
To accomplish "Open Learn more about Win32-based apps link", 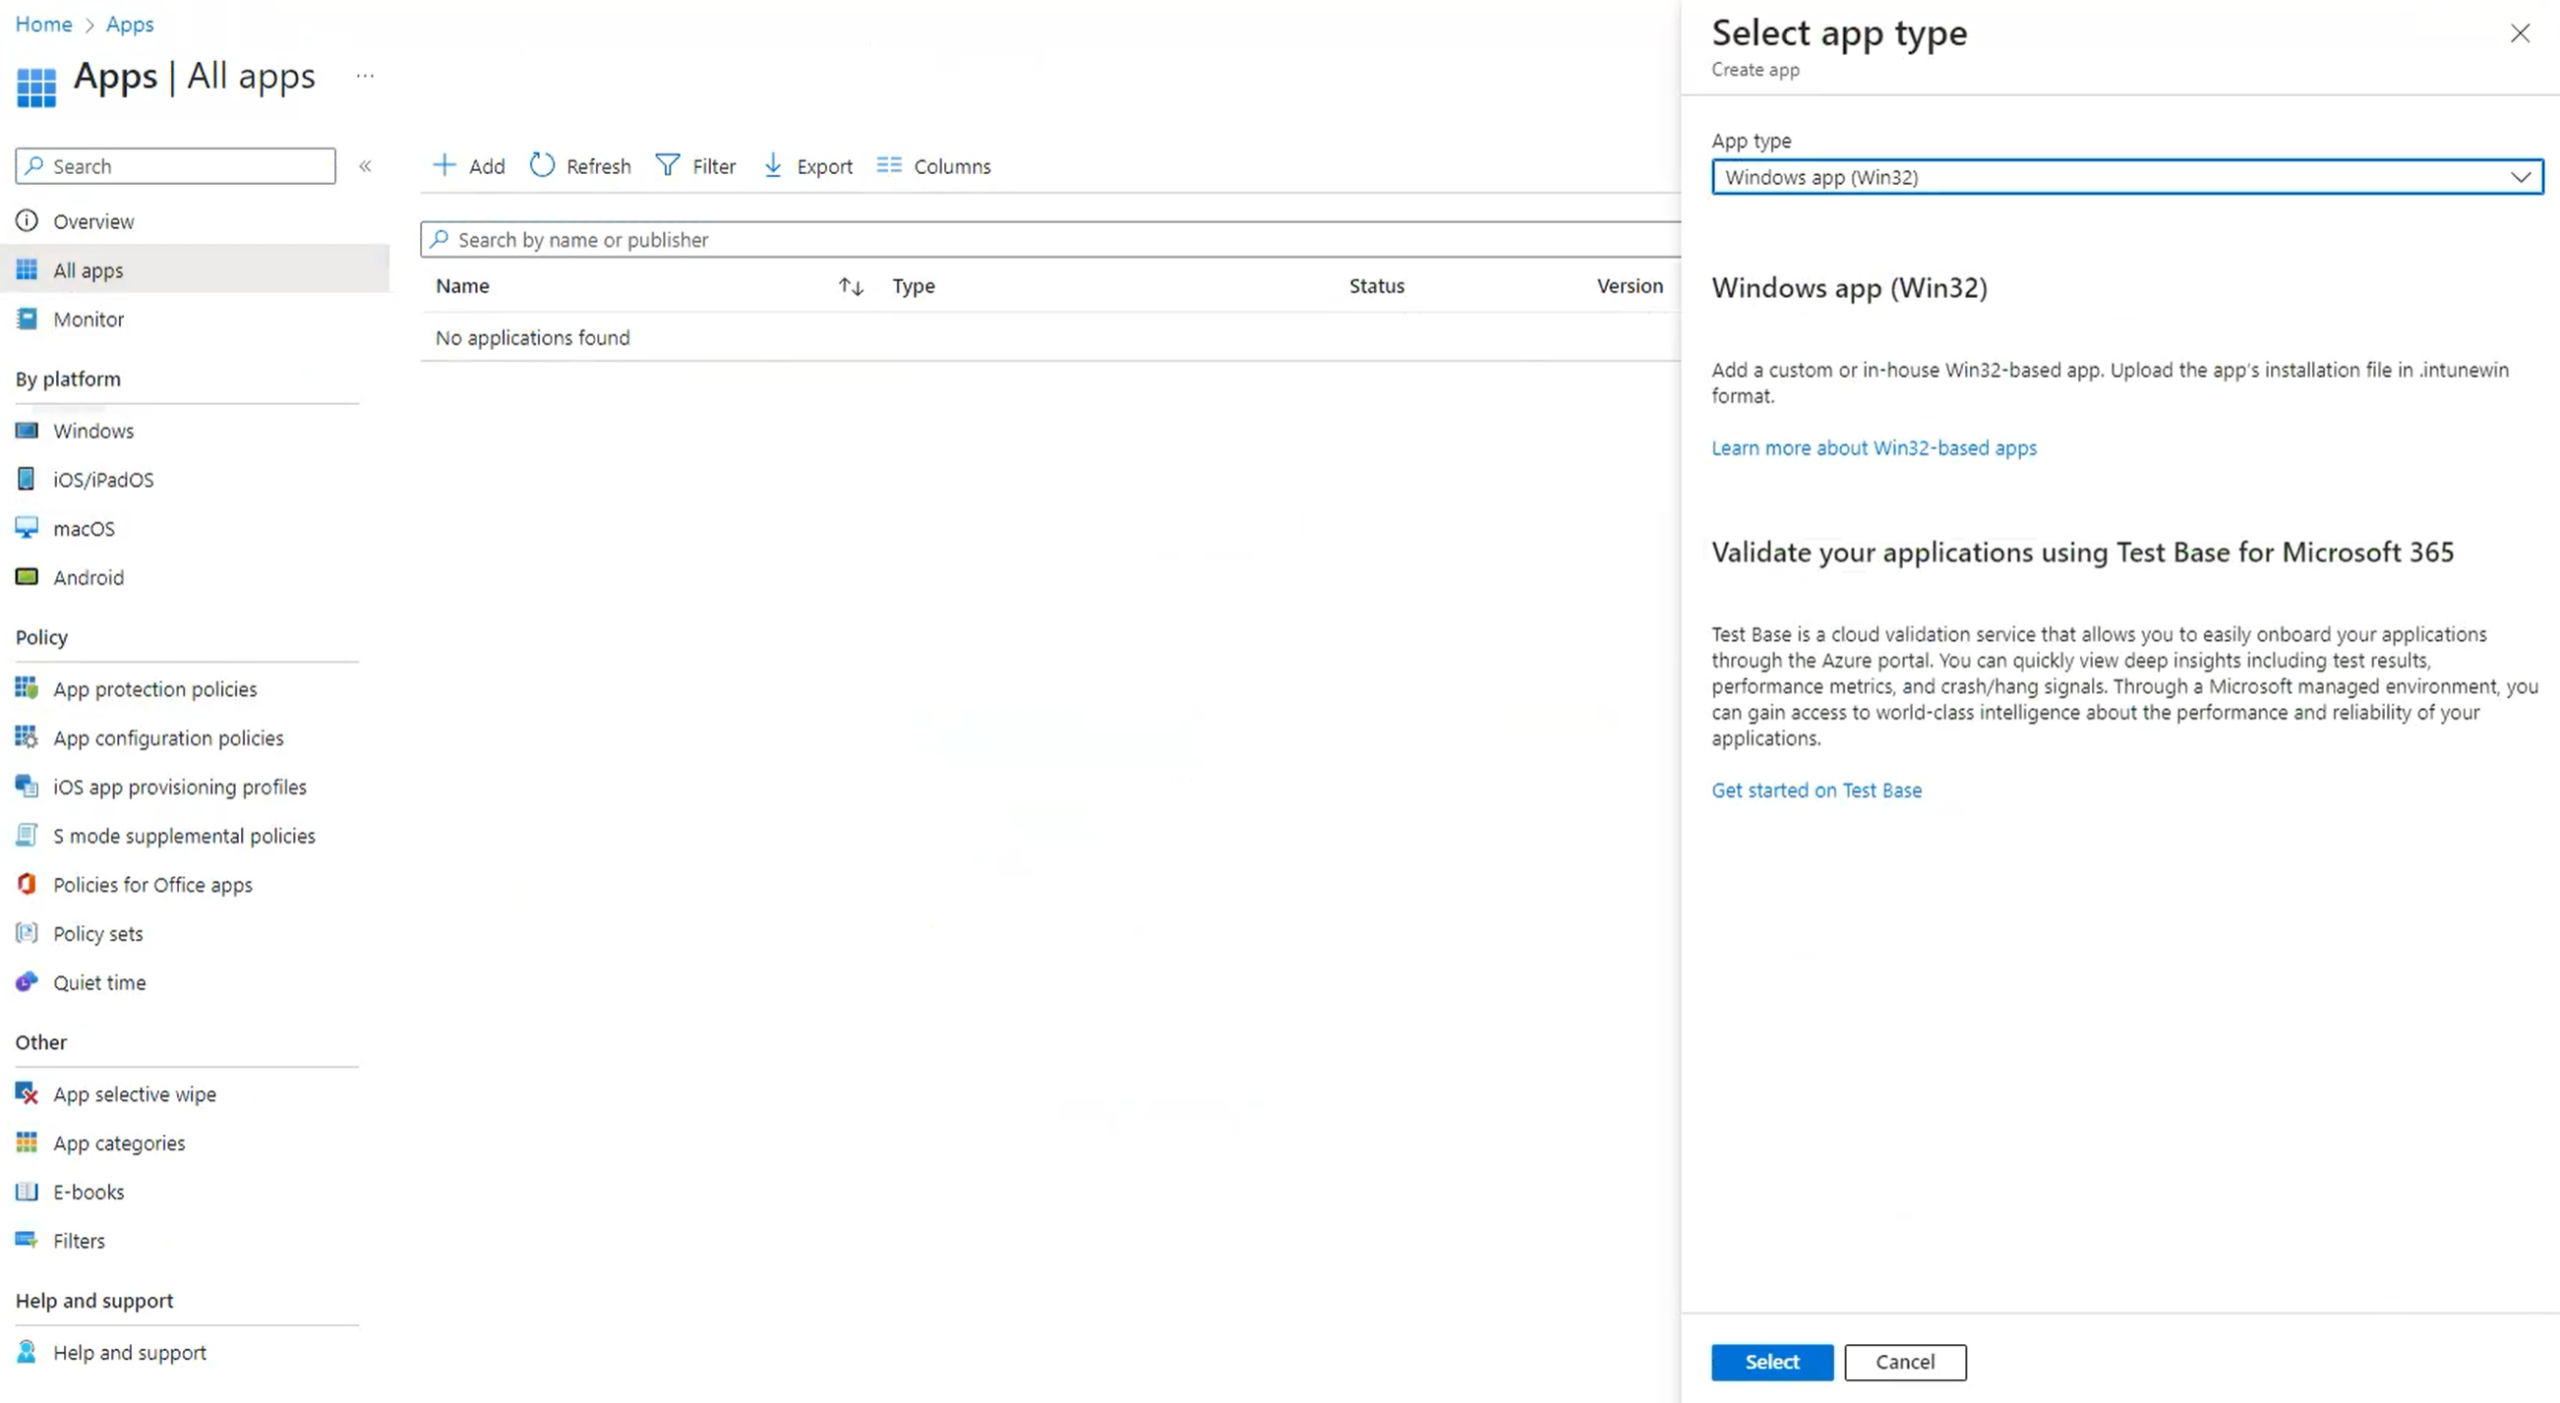I will 1873,448.
